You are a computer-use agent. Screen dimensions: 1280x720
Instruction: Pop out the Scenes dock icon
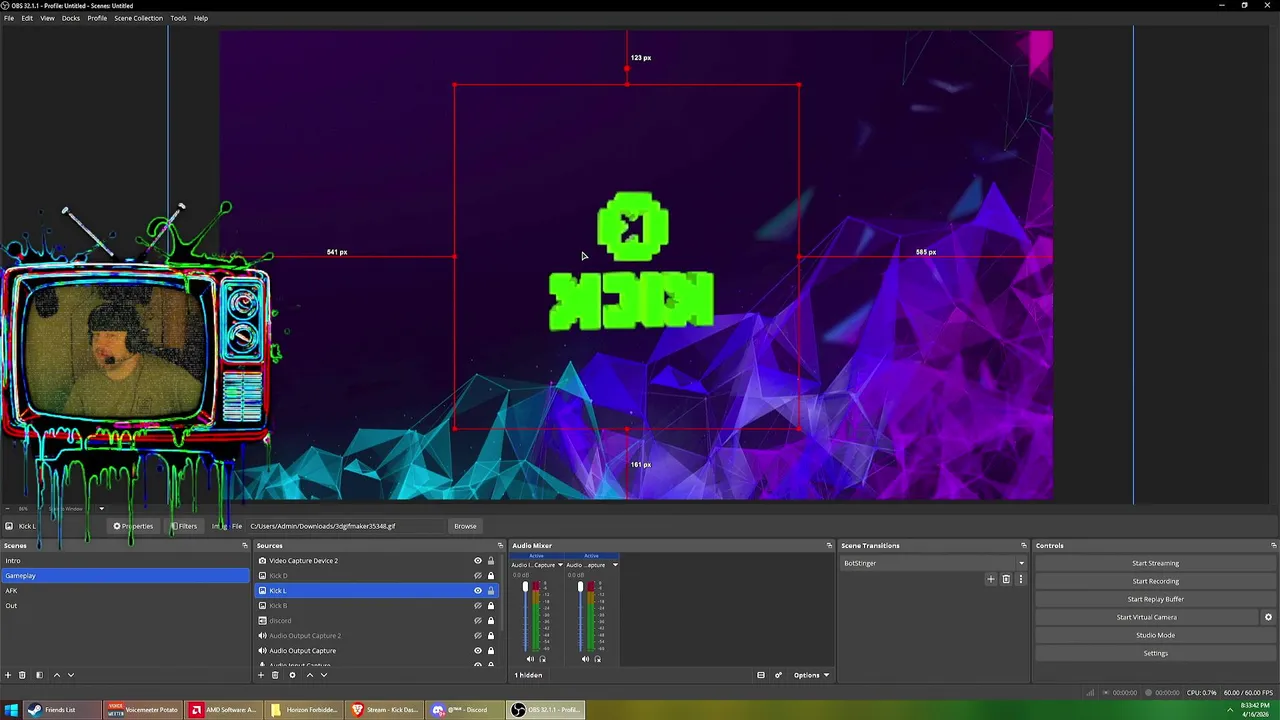245,546
